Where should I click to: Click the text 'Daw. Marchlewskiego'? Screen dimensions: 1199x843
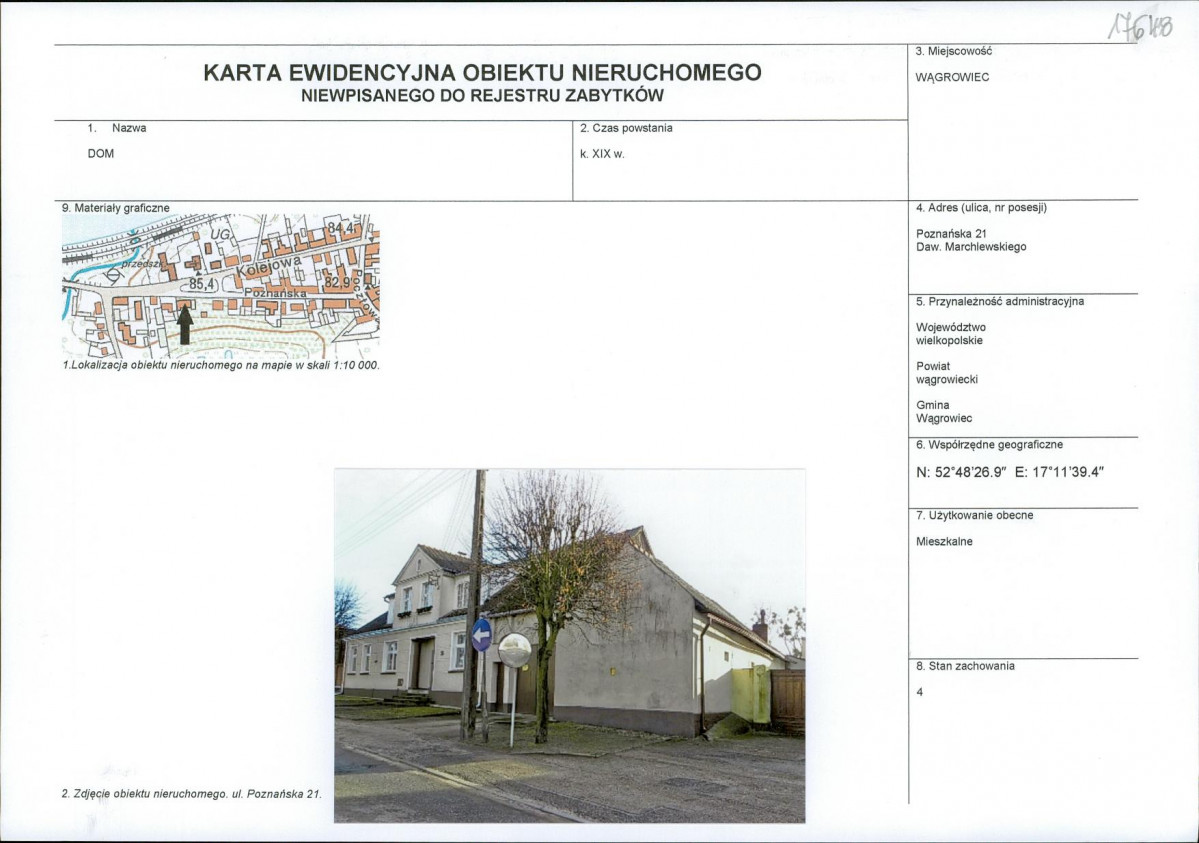(x=971, y=247)
